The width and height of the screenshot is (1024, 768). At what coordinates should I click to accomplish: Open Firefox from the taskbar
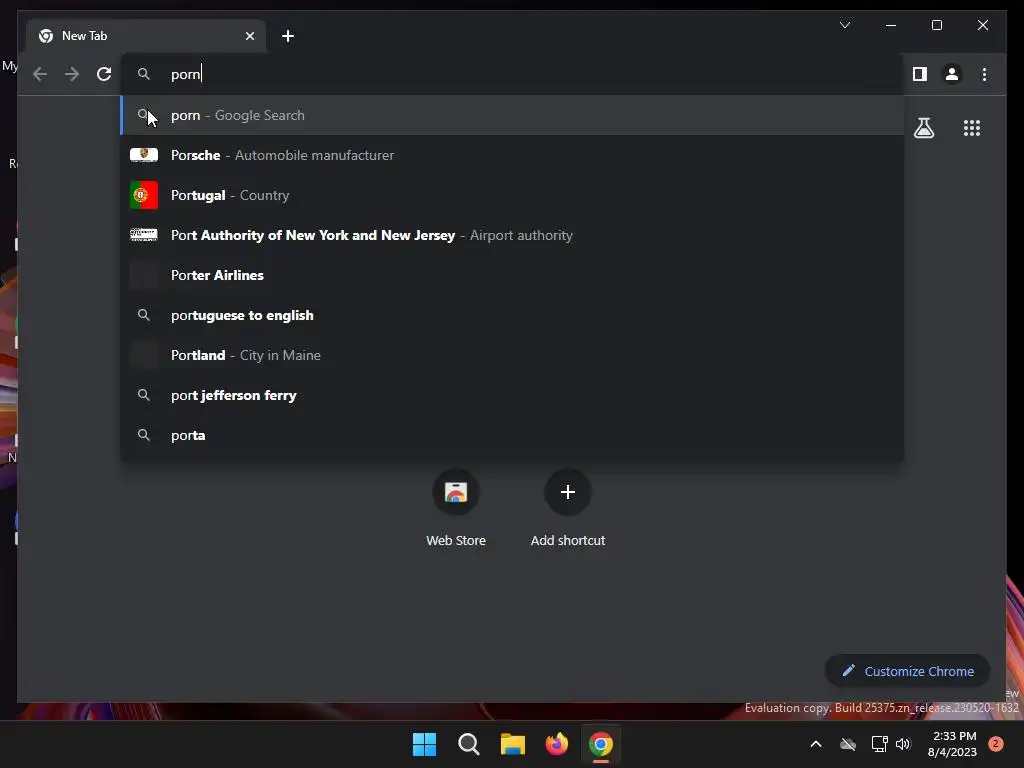pos(556,744)
